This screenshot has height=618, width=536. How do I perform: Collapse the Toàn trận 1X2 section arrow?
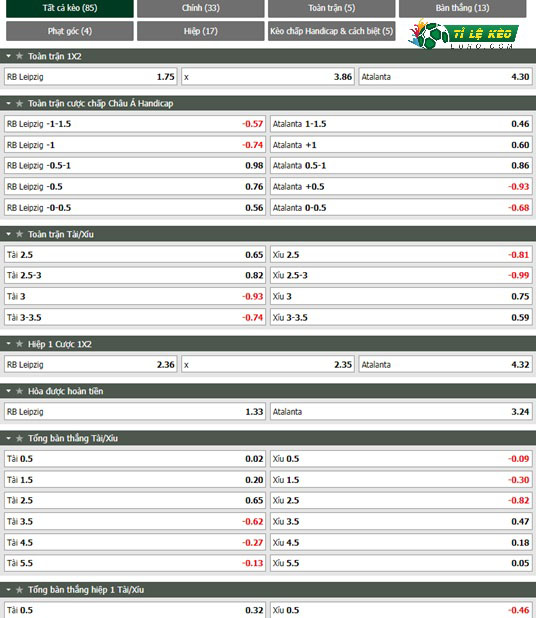8,56
